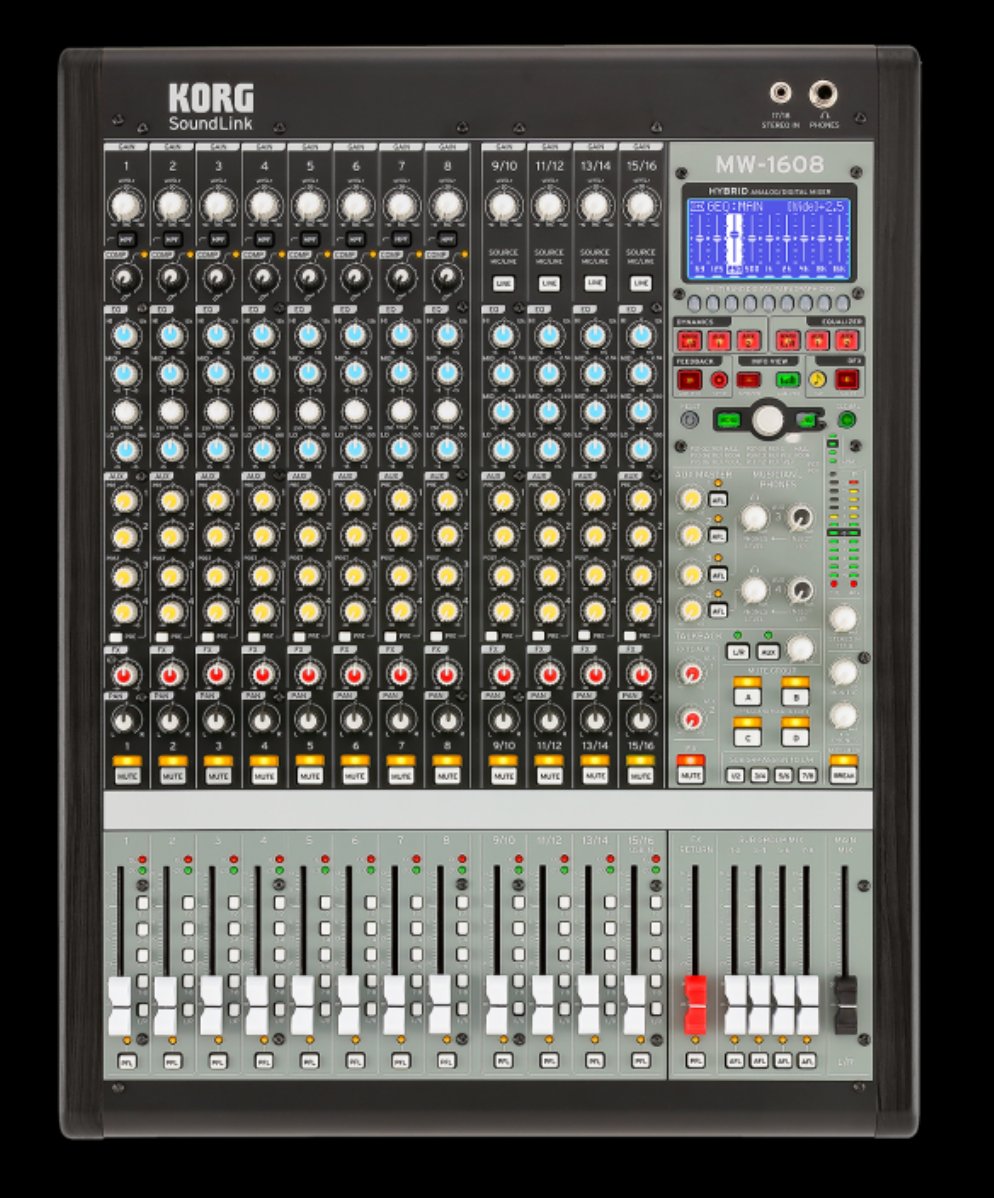The height and width of the screenshot is (1198, 994).
Task: Mute channel 1 with its MUTE button
Action: click(x=127, y=776)
